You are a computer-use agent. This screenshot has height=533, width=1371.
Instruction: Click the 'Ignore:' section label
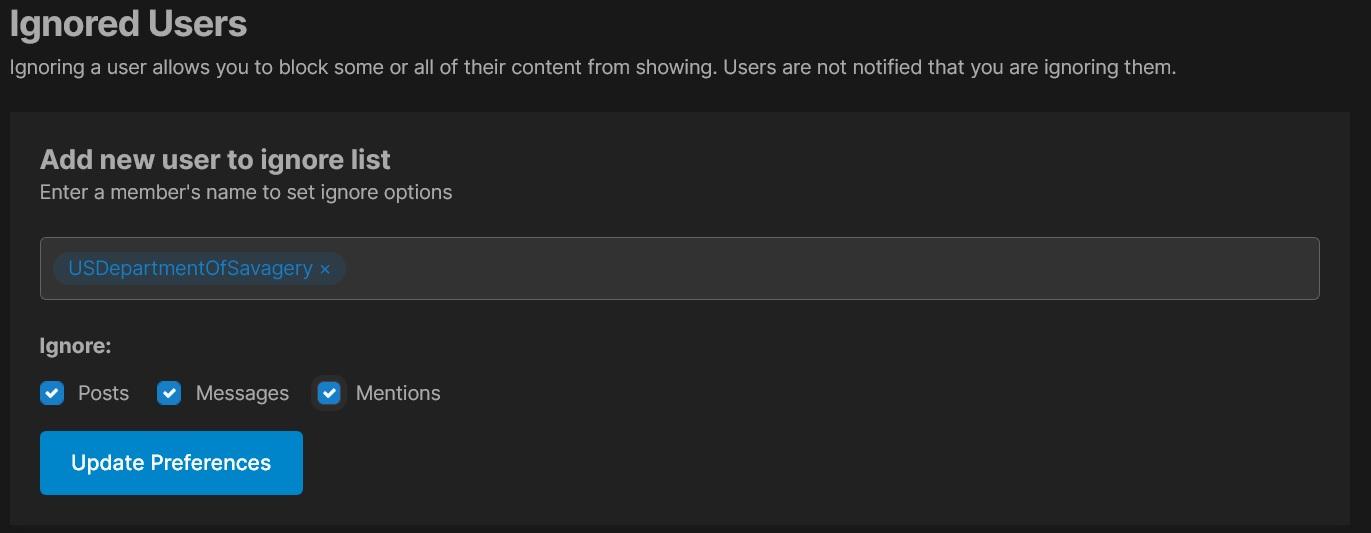tap(75, 346)
